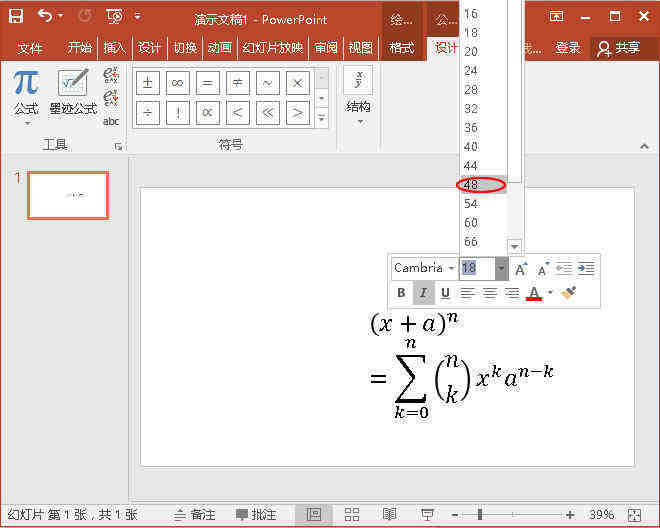This screenshot has height=528, width=660.
Task: Adjust the zoom slider handle
Action: 480,515
